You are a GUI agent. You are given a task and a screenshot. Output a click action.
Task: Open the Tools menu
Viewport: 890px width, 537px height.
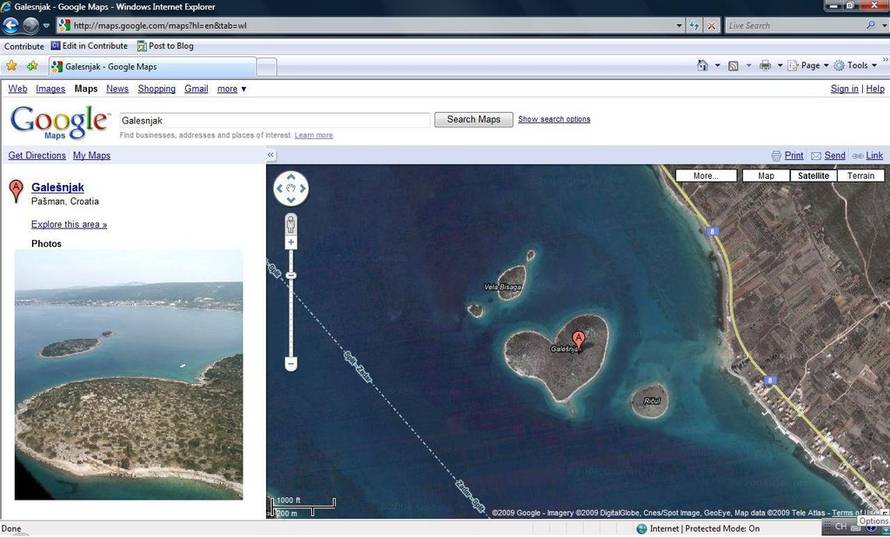[x=855, y=66]
